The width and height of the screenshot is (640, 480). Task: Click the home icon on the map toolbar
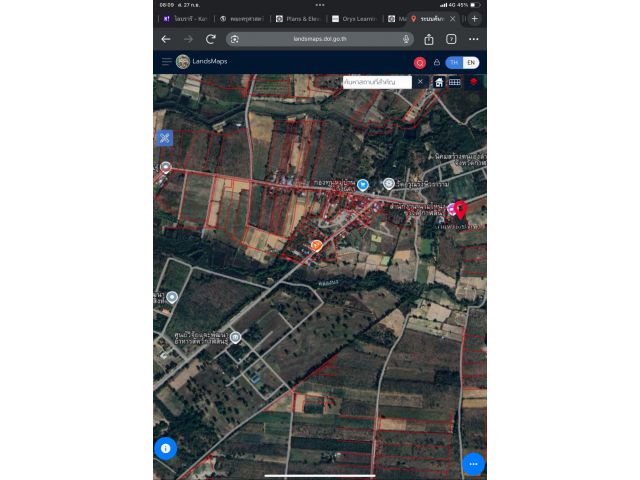click(439, 82)
